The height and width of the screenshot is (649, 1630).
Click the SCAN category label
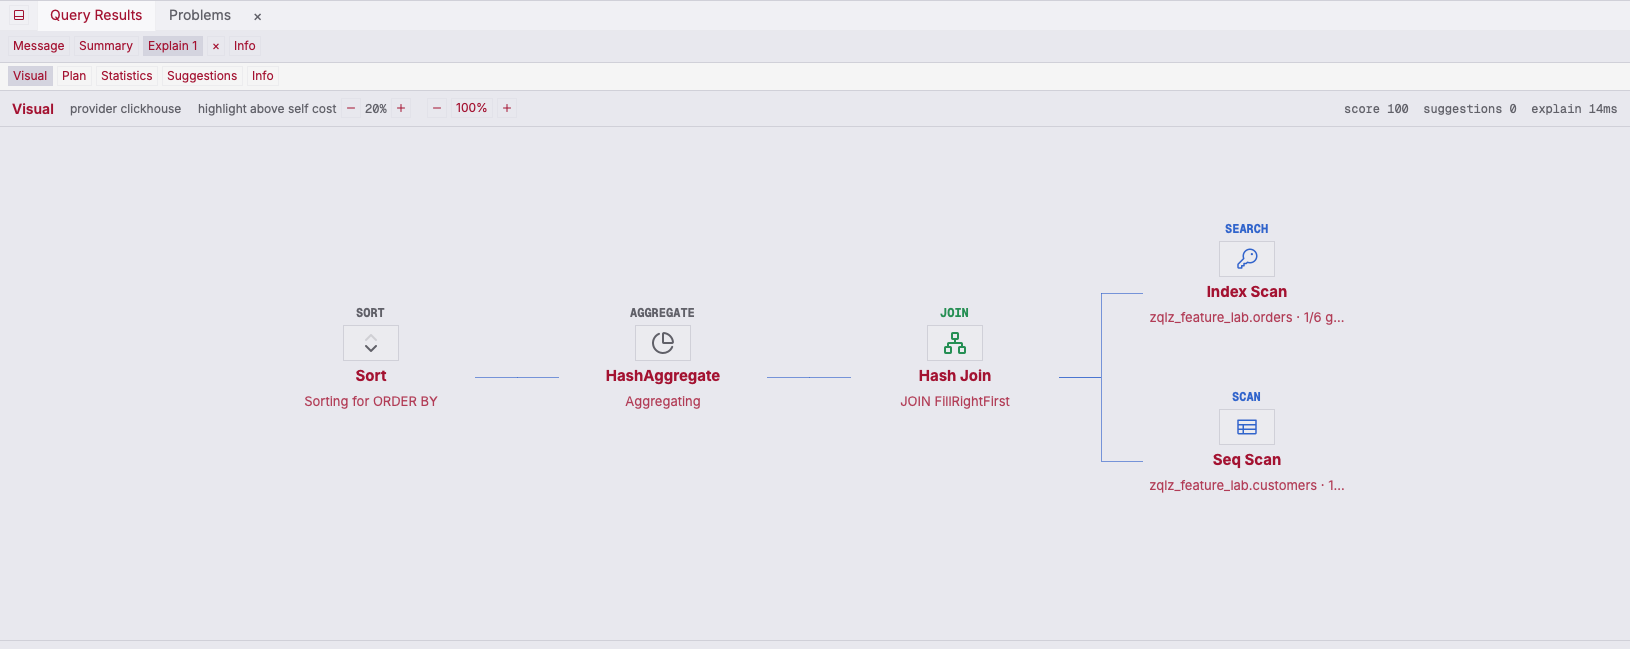1247,397
